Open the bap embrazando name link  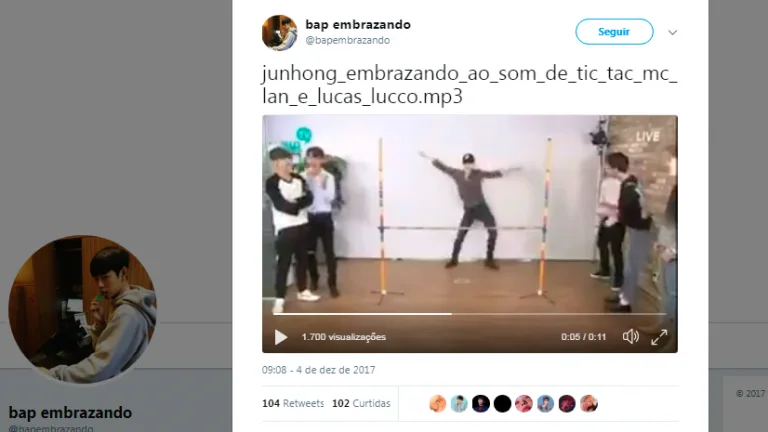[x=358, y=24]
